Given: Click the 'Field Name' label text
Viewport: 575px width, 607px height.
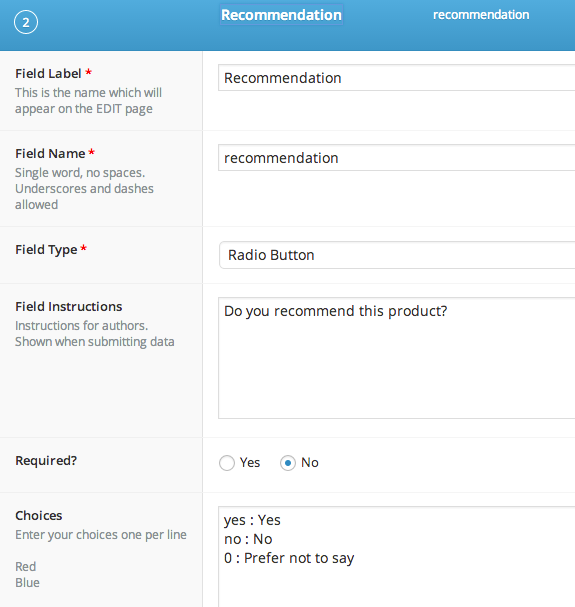Looking at the screenshot, I should click(x=50, y=153).
